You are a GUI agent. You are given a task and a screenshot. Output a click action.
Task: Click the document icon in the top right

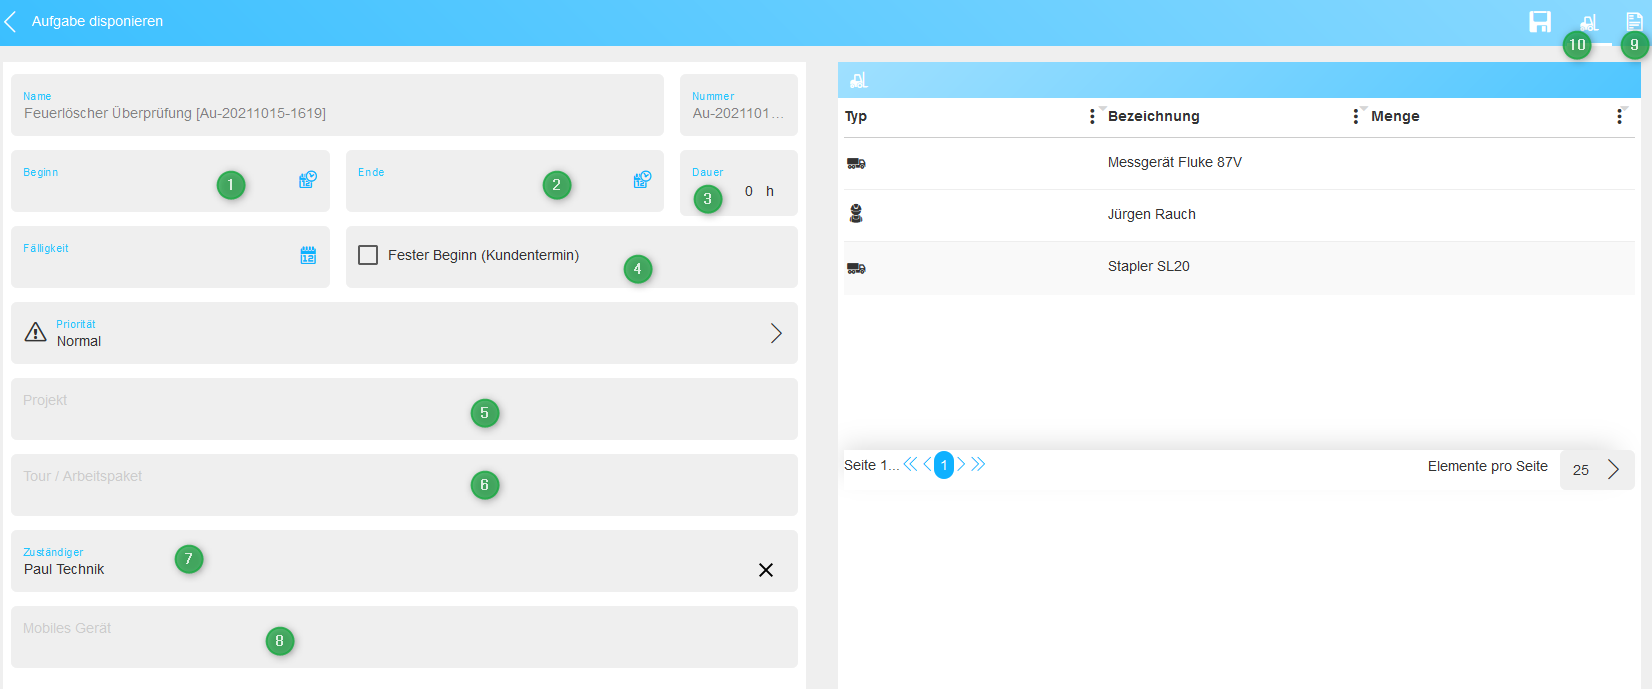(x=1634, y=21)
